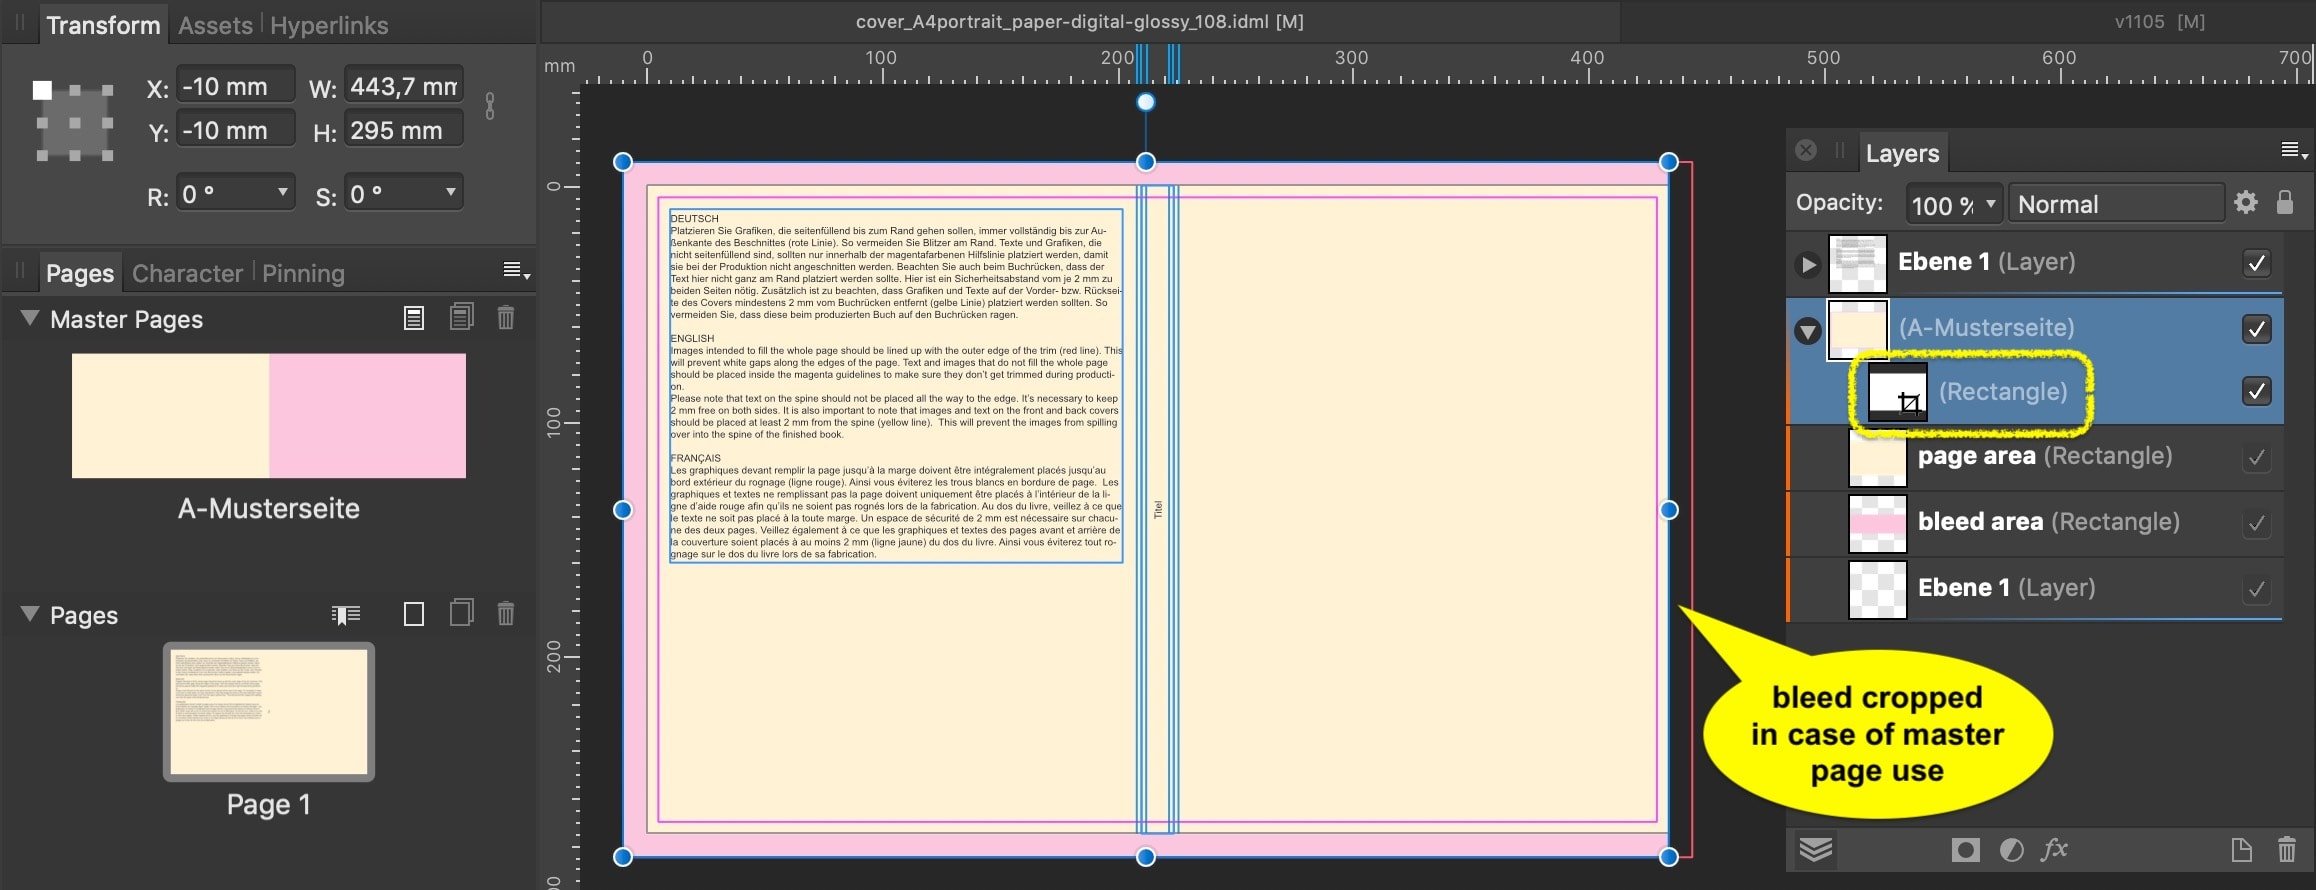Click the delete layer trash icon

(2286, 850)
